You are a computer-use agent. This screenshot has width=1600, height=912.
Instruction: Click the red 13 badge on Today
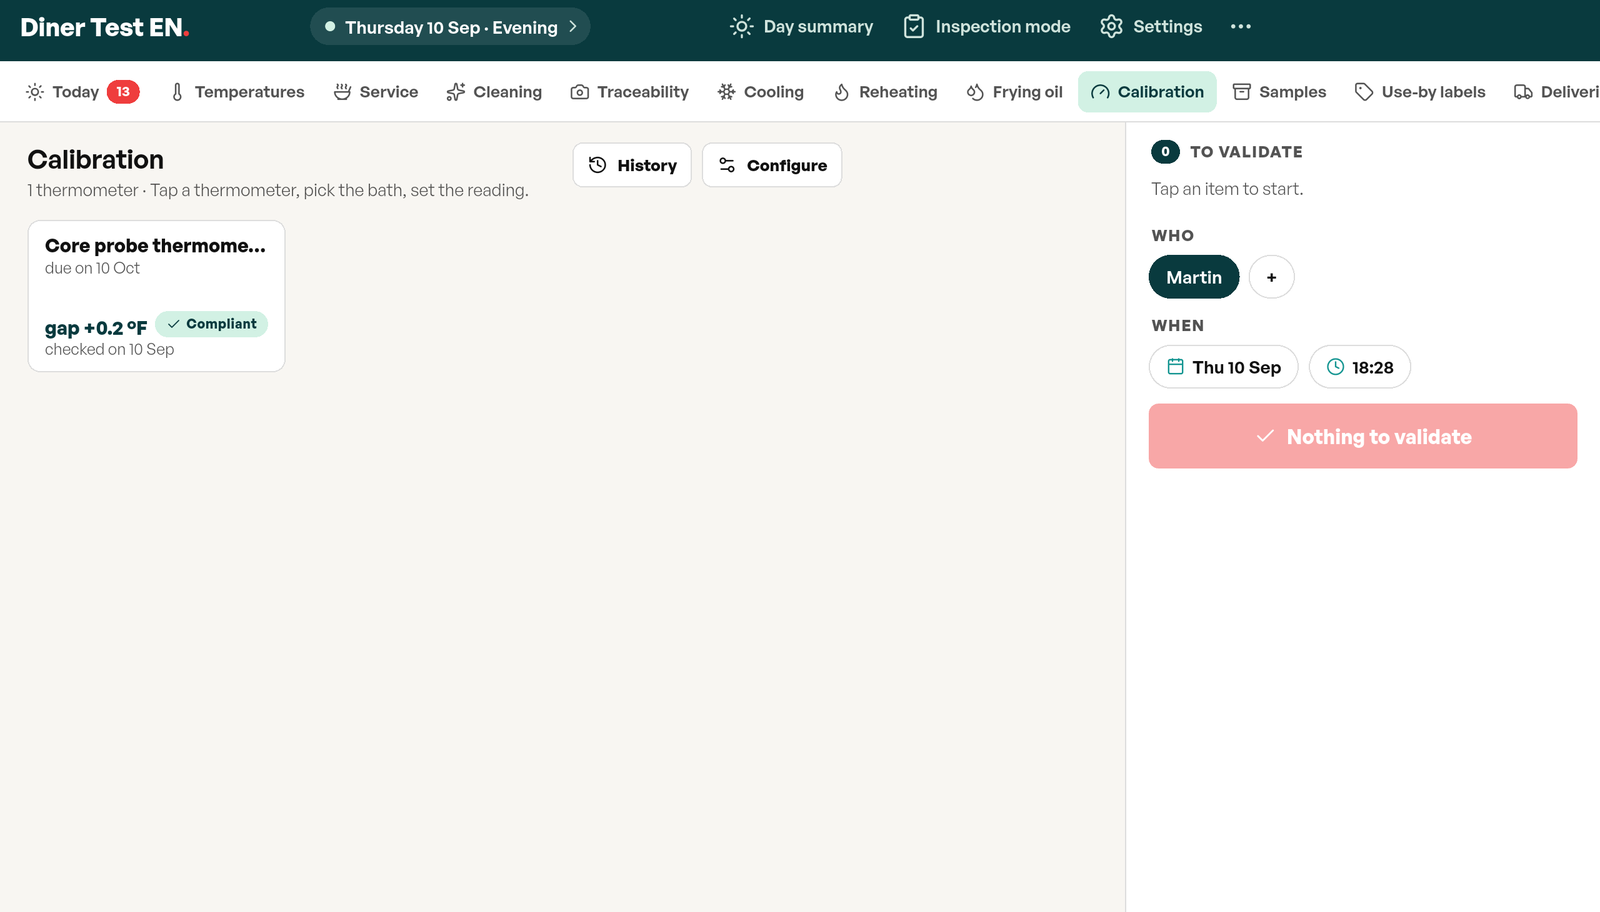click(123, 92)
